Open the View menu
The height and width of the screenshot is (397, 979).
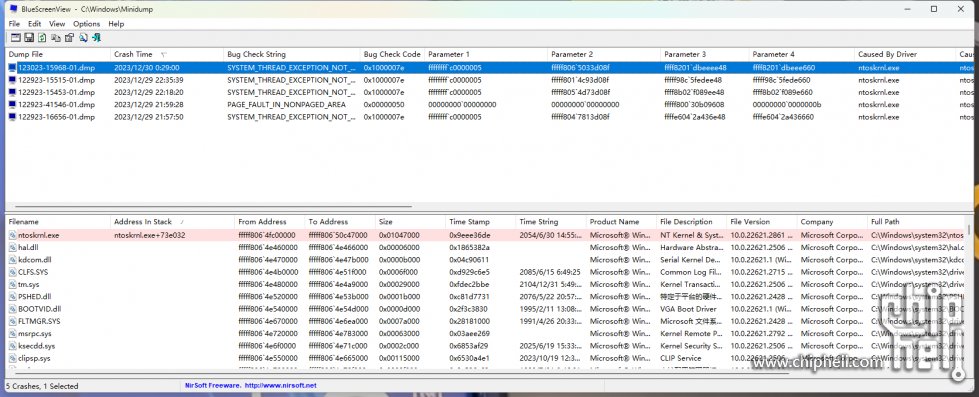(x=57, y=24)
